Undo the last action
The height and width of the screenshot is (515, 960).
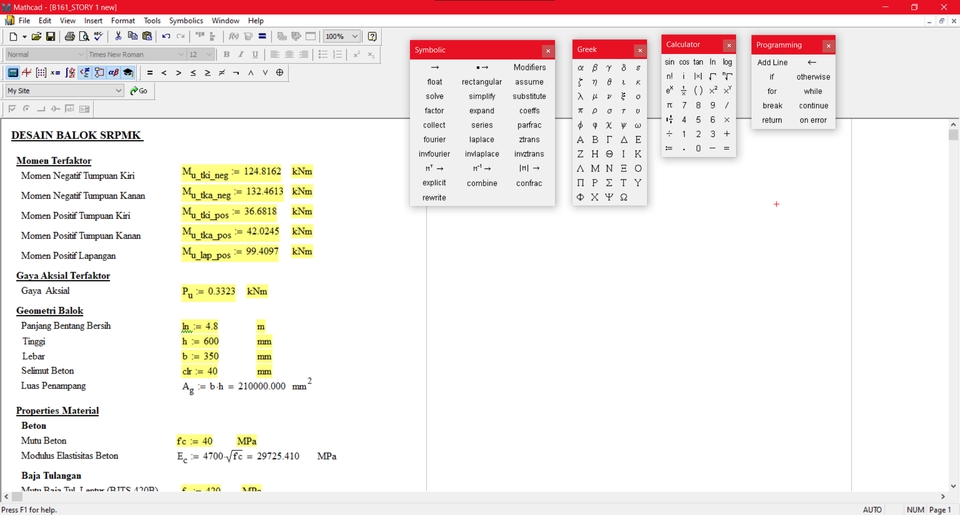coord(166,37)
